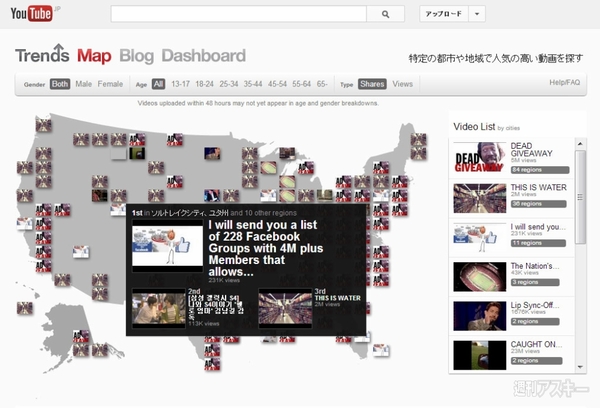This screenshot has width=600, height=408.
Task: Click the blank gray map marker in Montana
Action: [x=118, y=153]
